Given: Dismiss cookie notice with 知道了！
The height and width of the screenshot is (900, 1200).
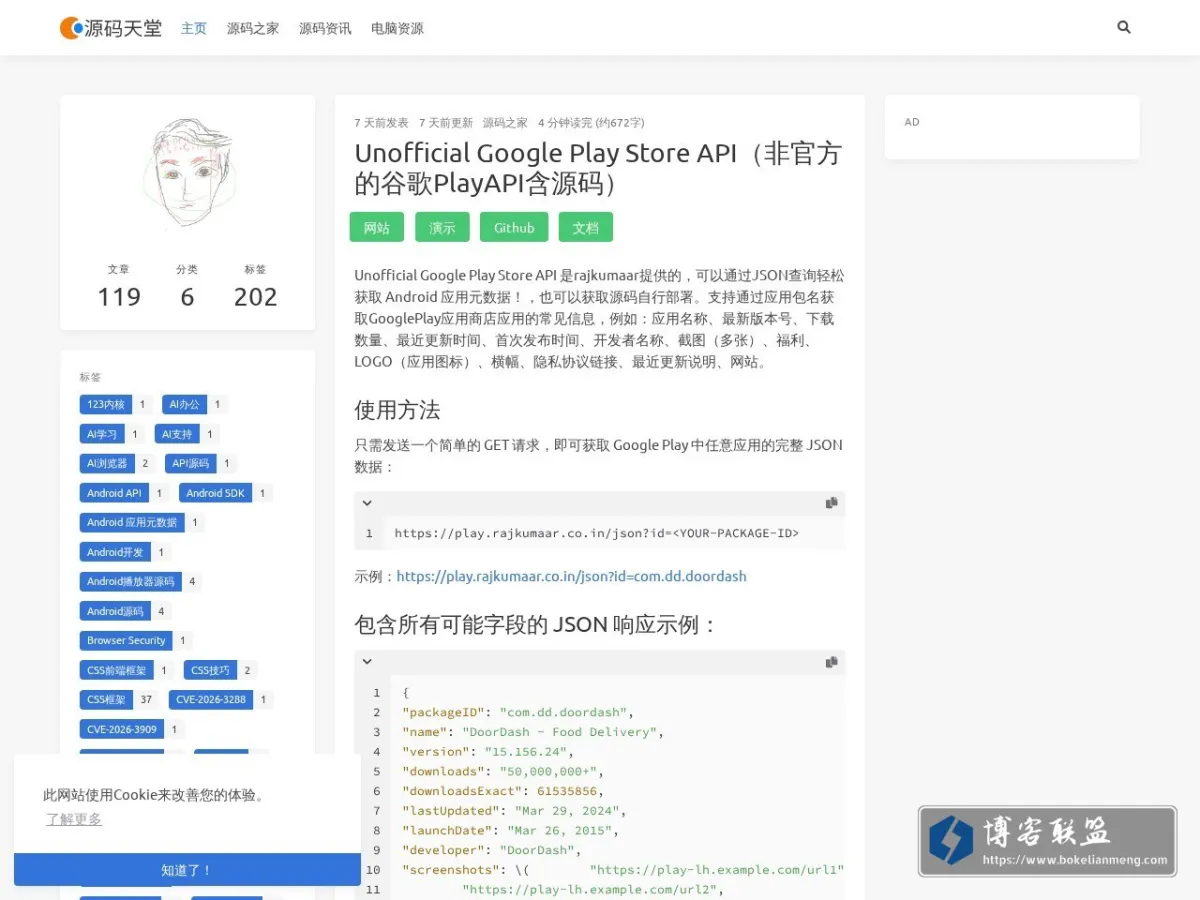Looking at the screenshot, I should click(x=187, y=870).
